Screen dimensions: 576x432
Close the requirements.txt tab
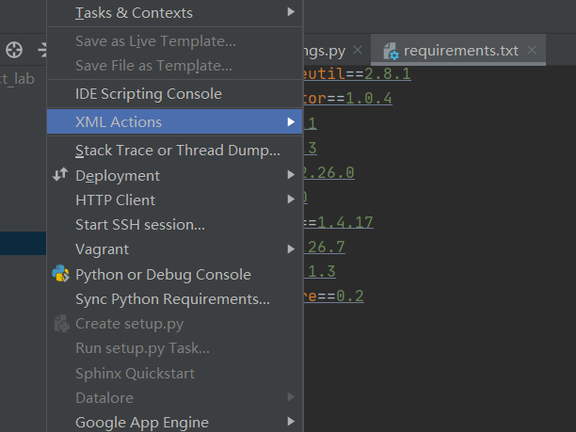pos(532,50)
